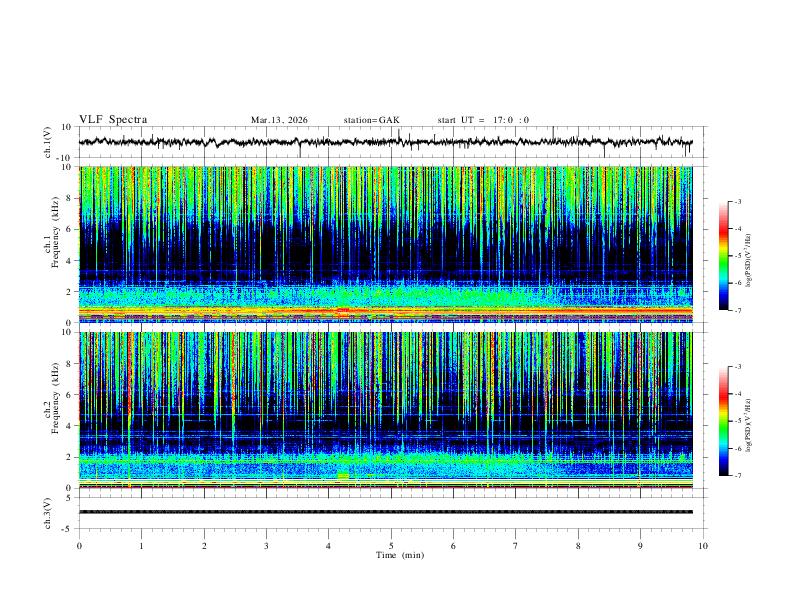The image size is (792, 612).
Task: Click the 'Time (min)' axis label
Action: [x=400, y=555]
